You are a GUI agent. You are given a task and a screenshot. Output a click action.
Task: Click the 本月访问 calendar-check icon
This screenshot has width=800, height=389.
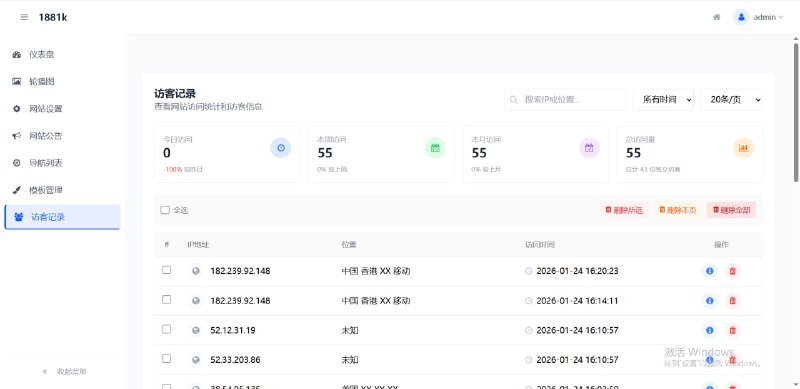[x=589, y=148]
